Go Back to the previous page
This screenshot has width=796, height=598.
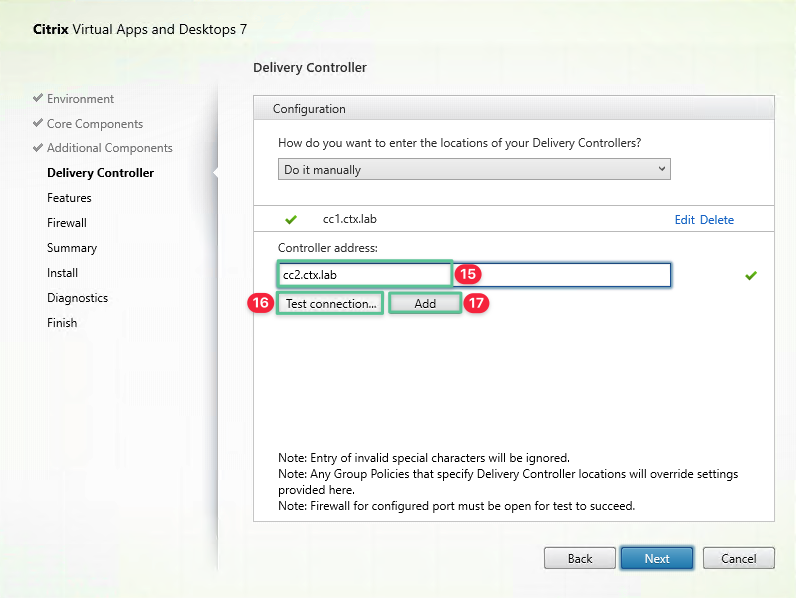(x=580, y=559)
